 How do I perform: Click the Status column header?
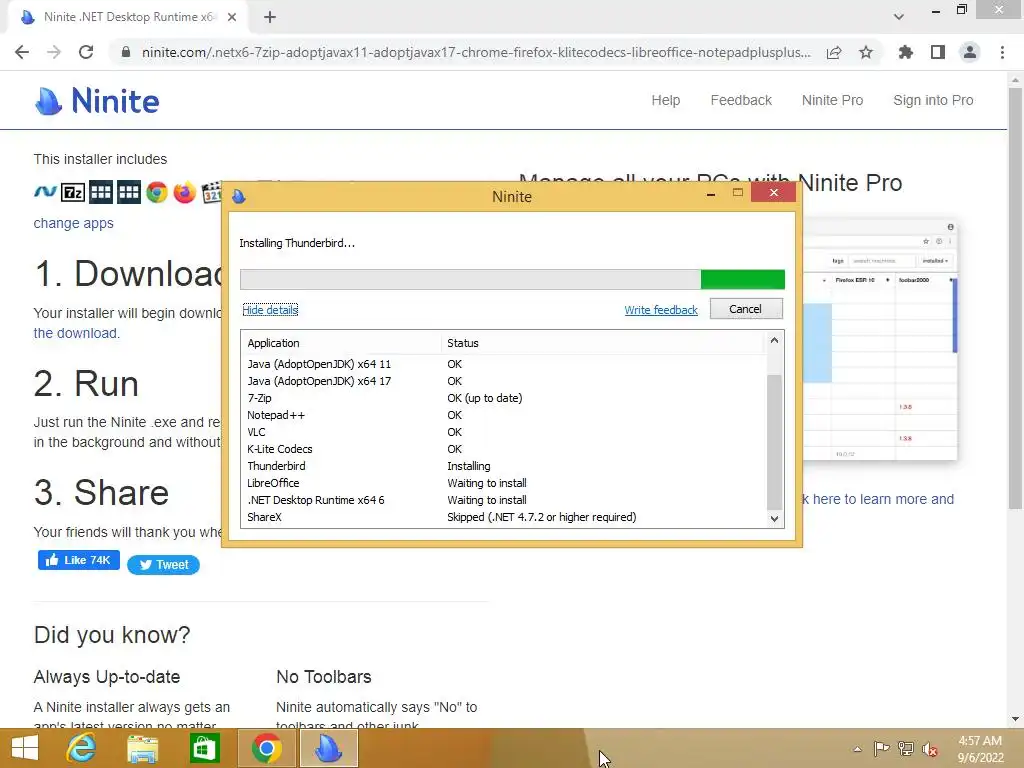[x=602, y=343]
